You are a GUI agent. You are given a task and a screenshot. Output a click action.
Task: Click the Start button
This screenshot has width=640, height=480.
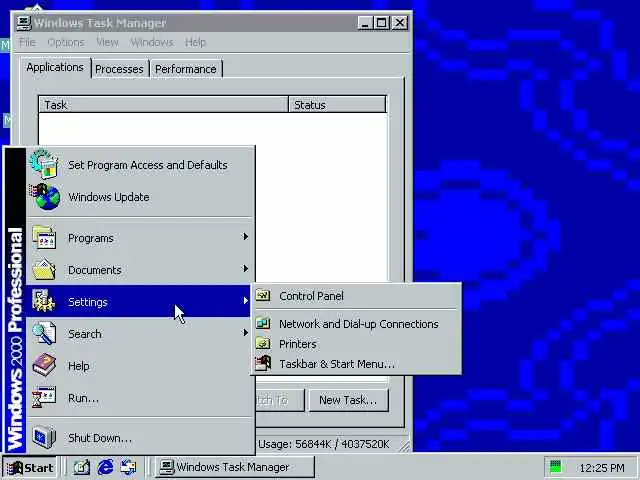tap(30, 467)
